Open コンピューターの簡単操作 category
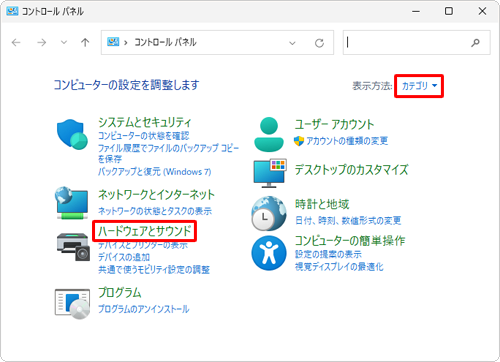This screenshot has width=500, height=362. tap(350, 240)
